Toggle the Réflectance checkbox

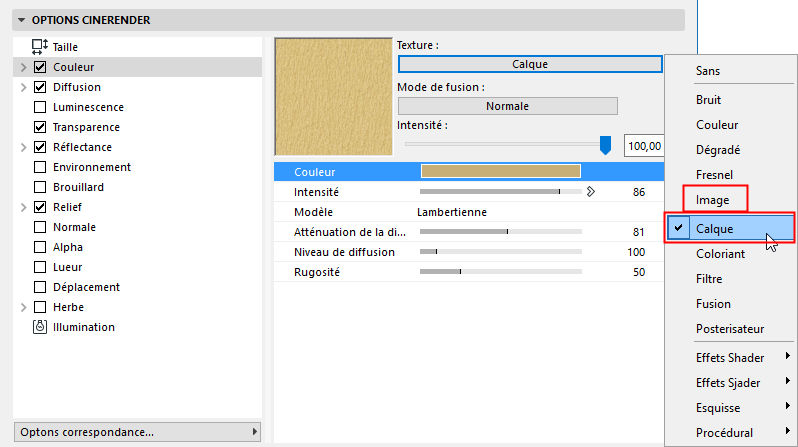[x=40, y=147]
